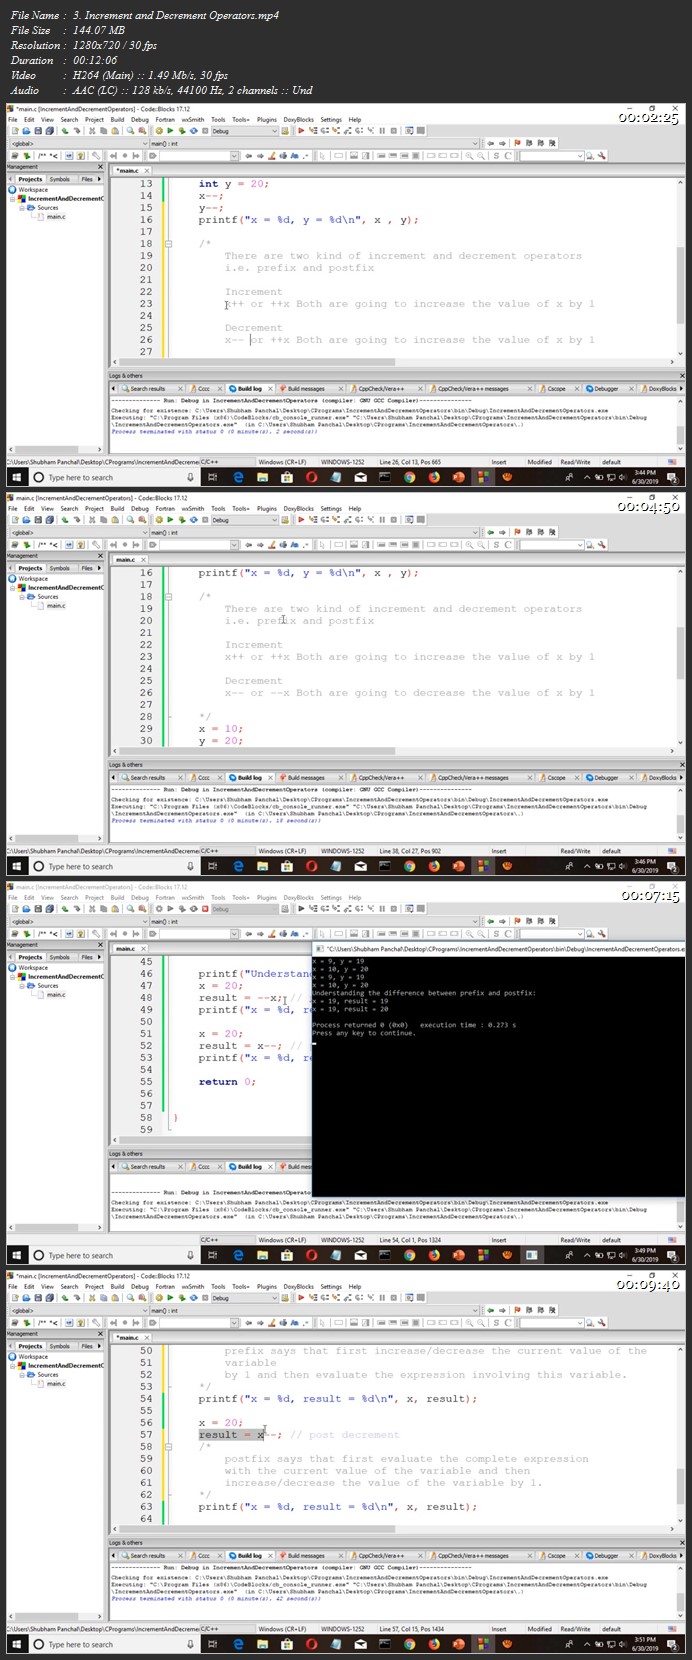The image size is (692, 1660).
Task: Open File menu in 00:02:25 frame
Action: (x=13, y=119)
